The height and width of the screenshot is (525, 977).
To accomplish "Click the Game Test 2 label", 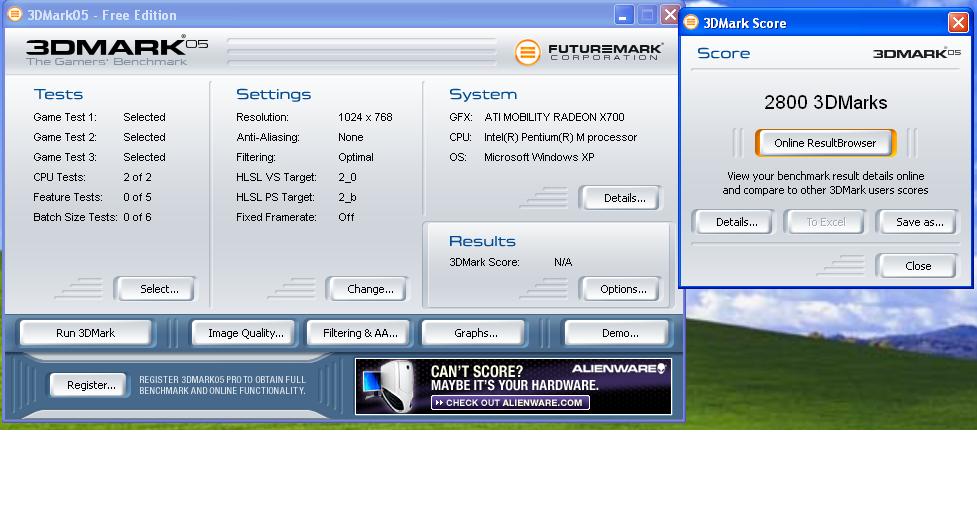I will pyautogui.click(x=65, y=137).
